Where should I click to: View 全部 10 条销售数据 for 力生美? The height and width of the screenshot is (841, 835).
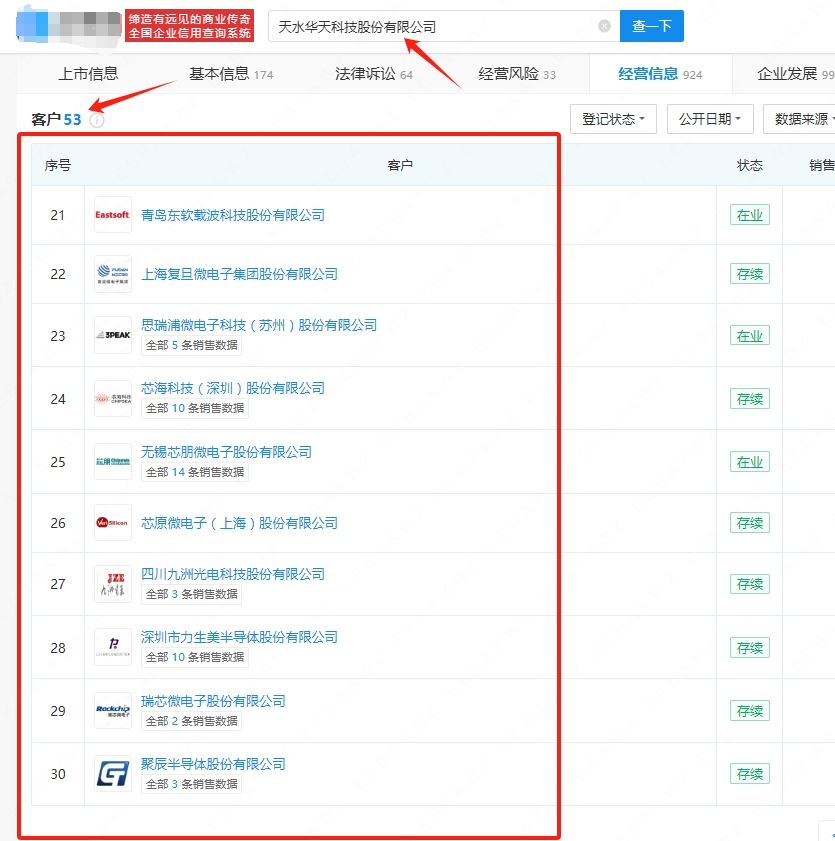195,656
